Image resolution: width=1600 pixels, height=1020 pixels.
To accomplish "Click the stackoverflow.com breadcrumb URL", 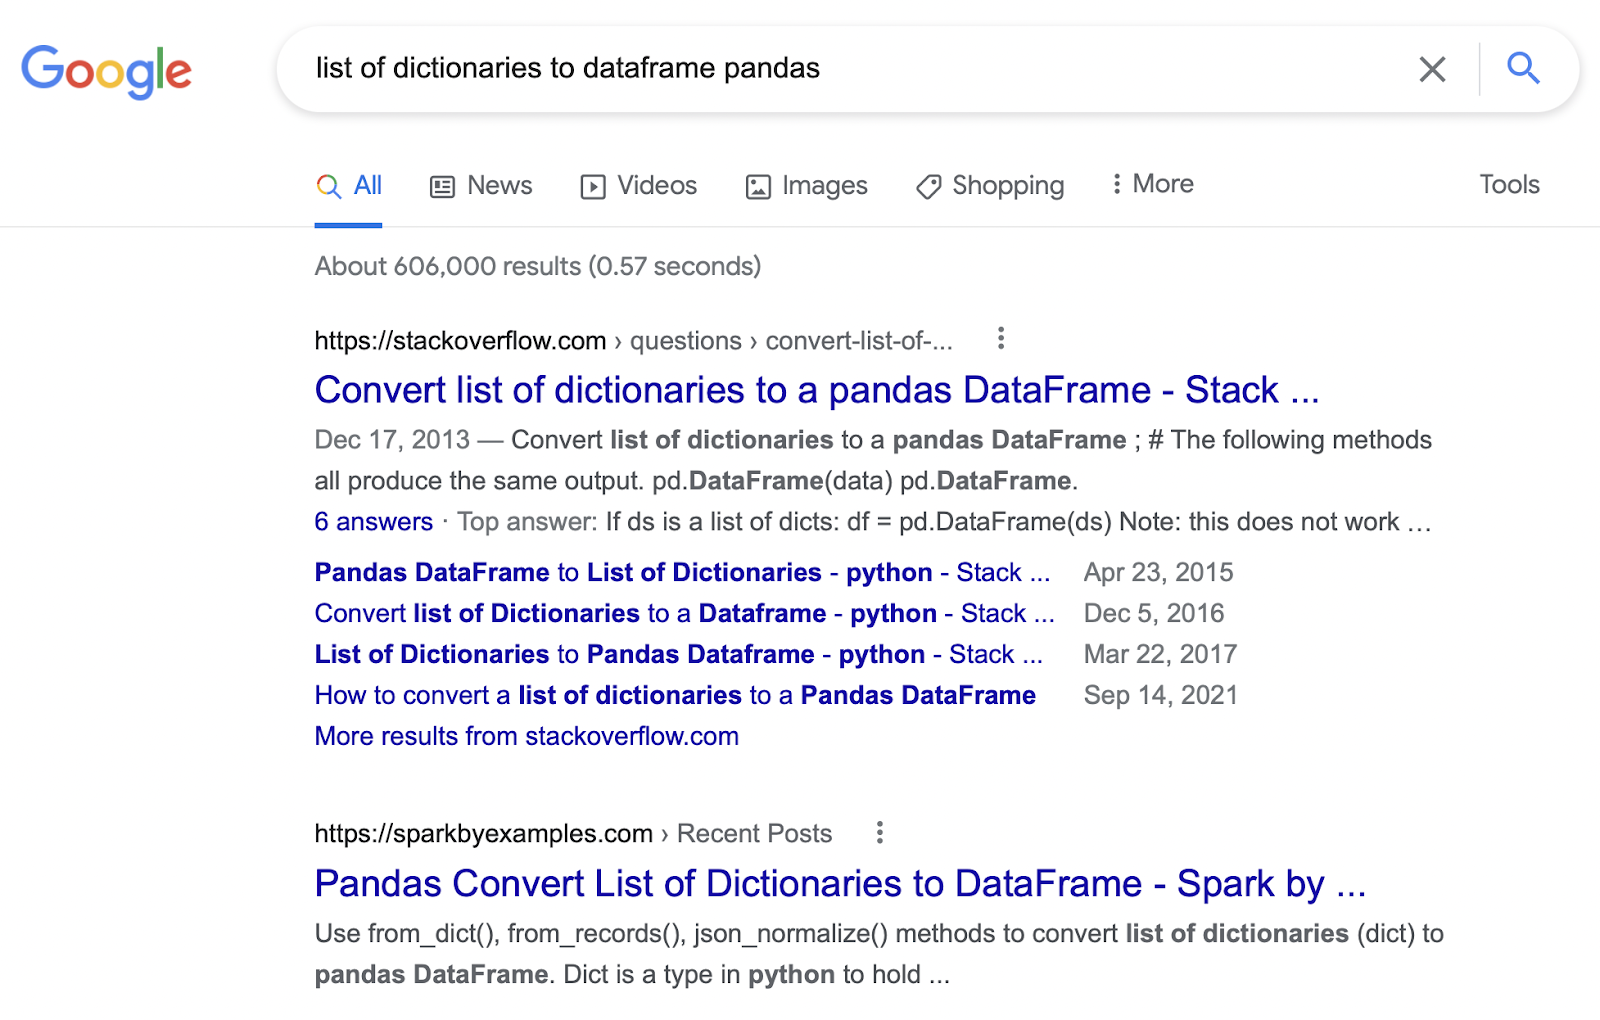I will 634,341.
